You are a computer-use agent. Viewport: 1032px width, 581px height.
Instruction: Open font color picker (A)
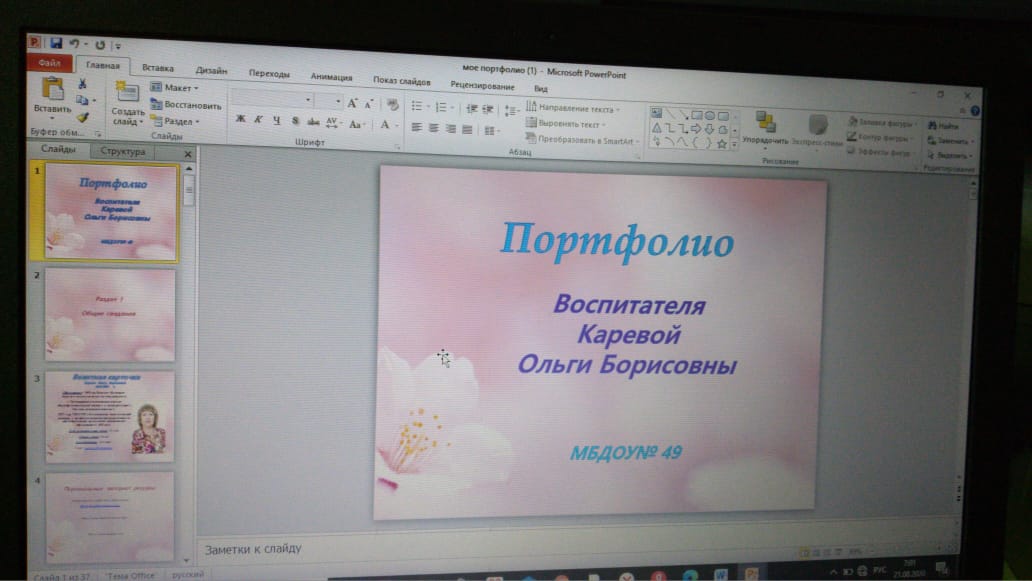pyautogui.click(x=385, y=125)
